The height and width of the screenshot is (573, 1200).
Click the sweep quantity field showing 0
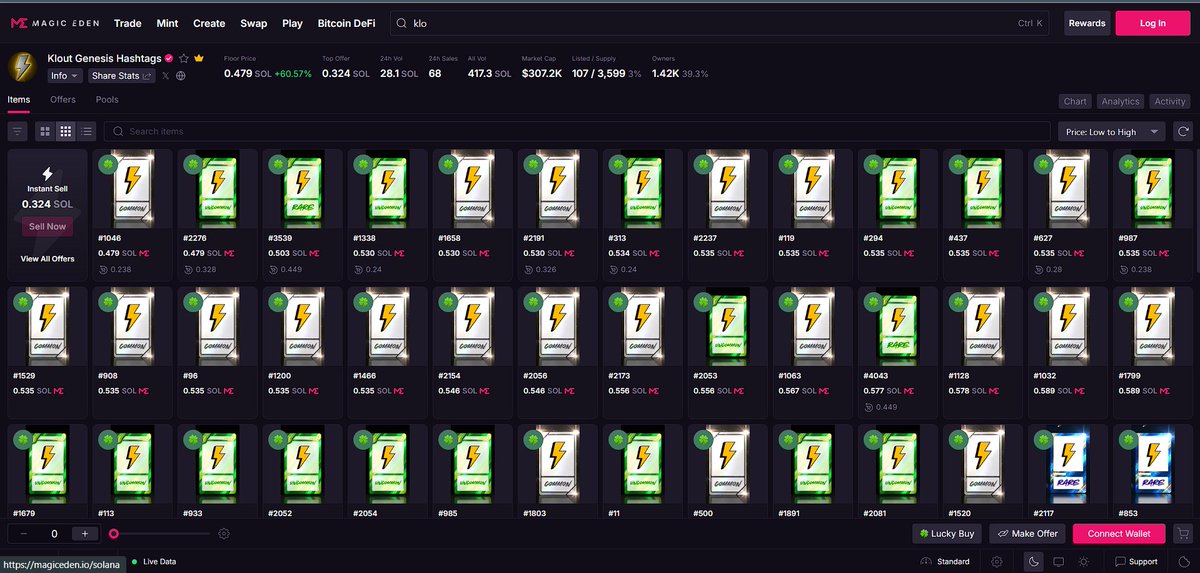(x=54, y=534)
